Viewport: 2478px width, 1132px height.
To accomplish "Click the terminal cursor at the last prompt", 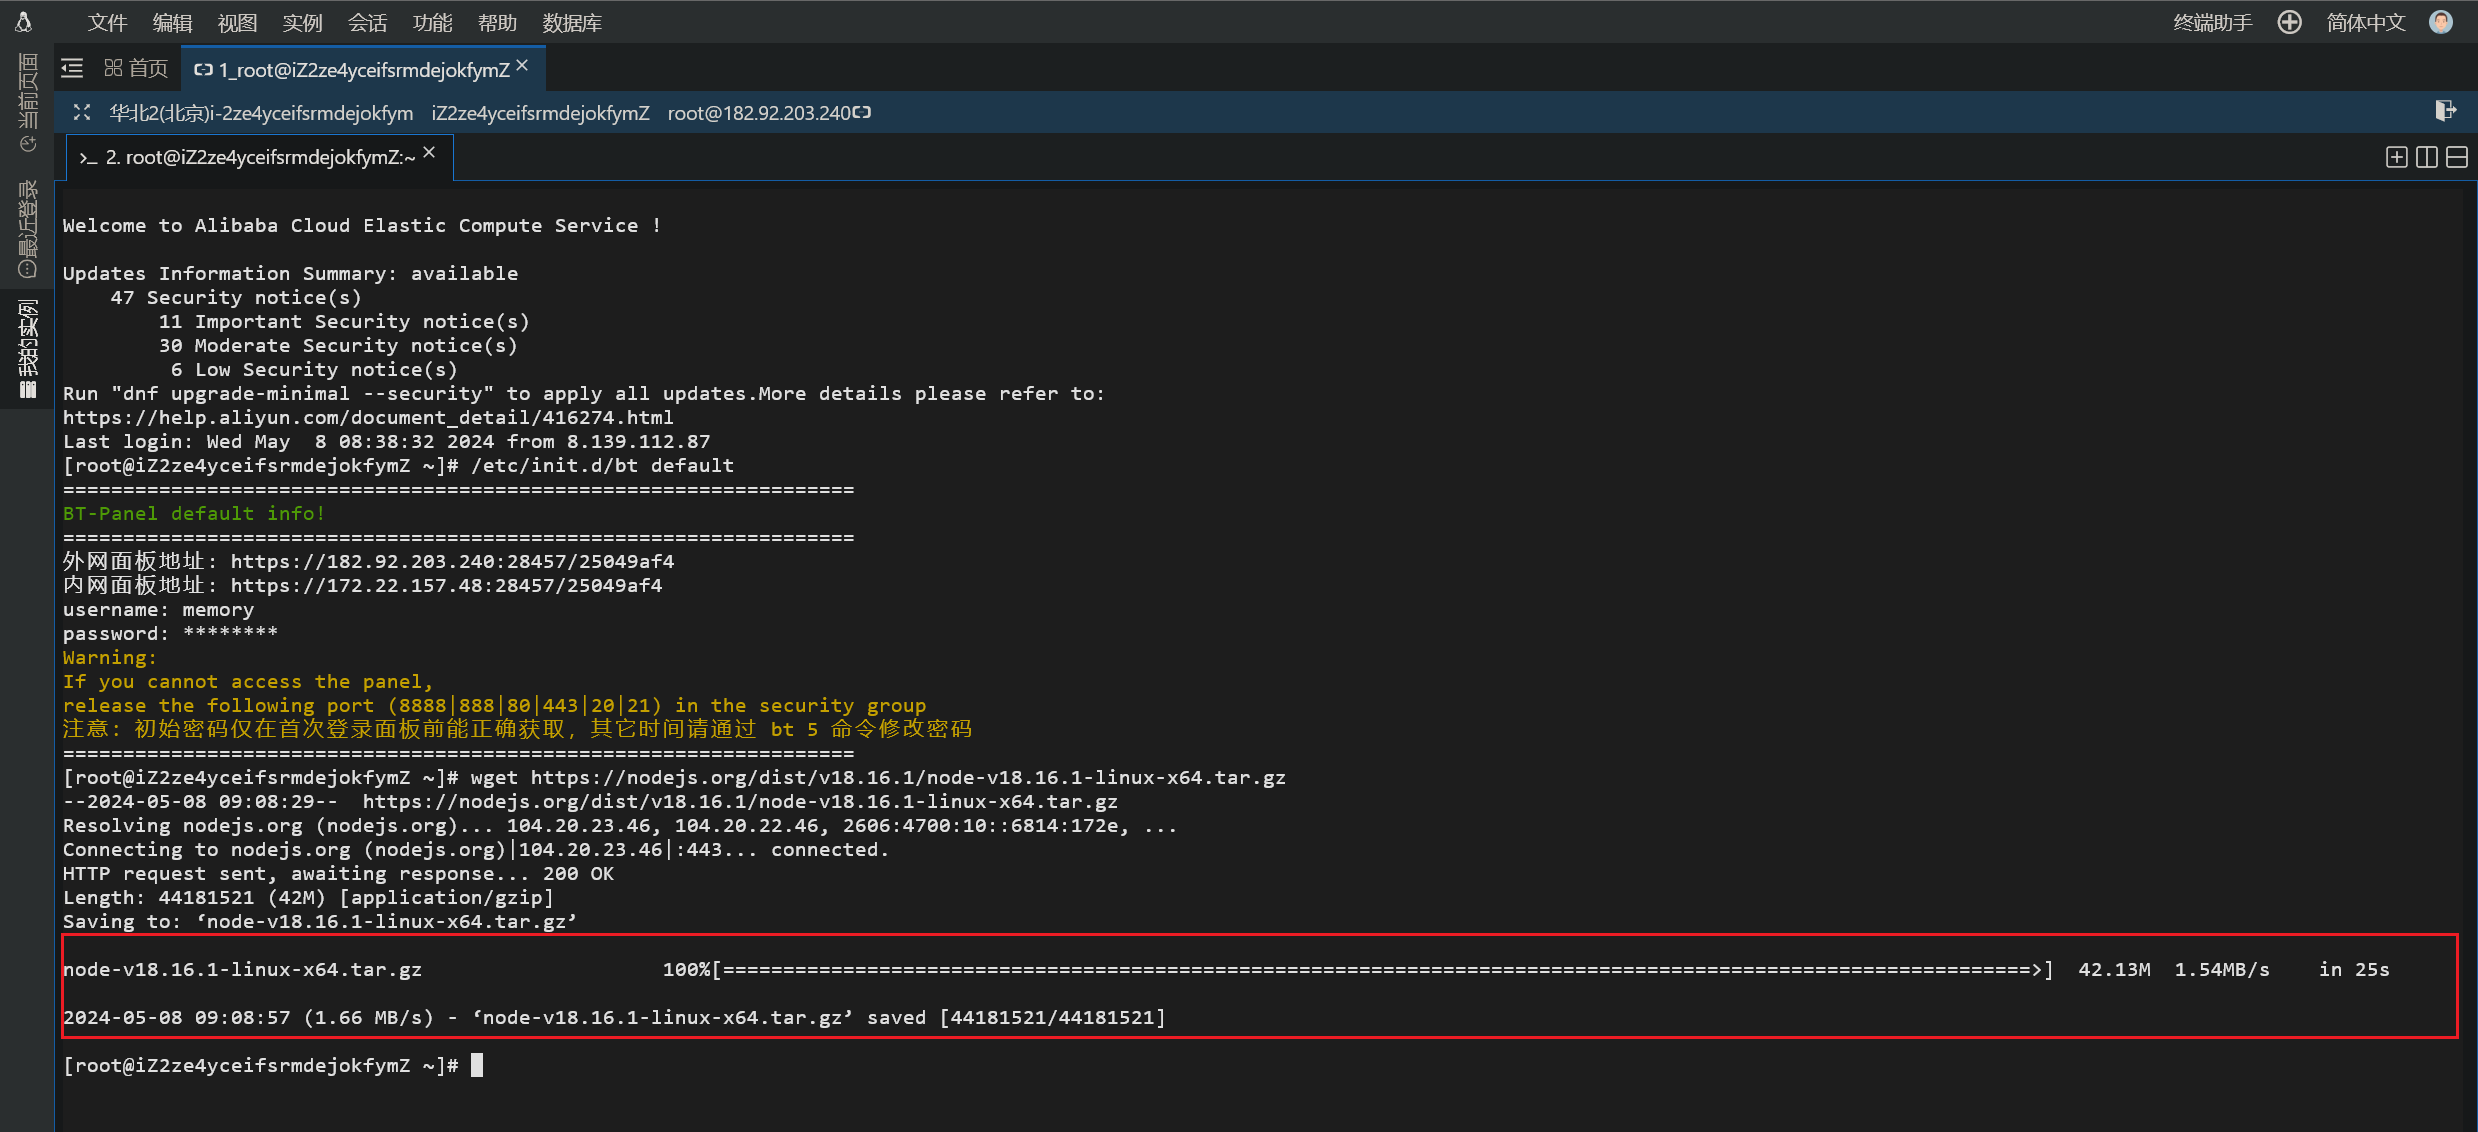I will 477,1065.
